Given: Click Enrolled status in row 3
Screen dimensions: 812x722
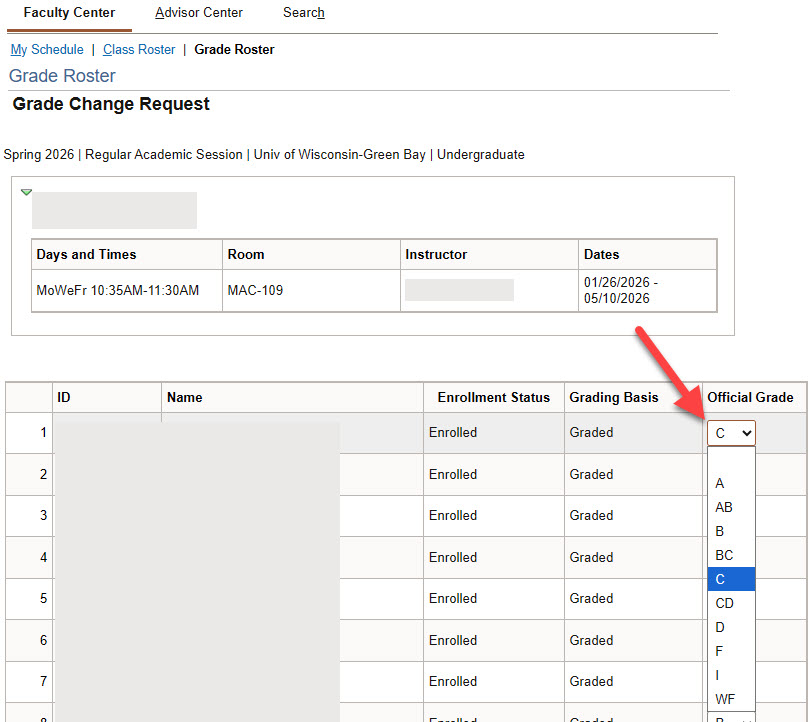Looking at the screenshot, I should [453, 515].
